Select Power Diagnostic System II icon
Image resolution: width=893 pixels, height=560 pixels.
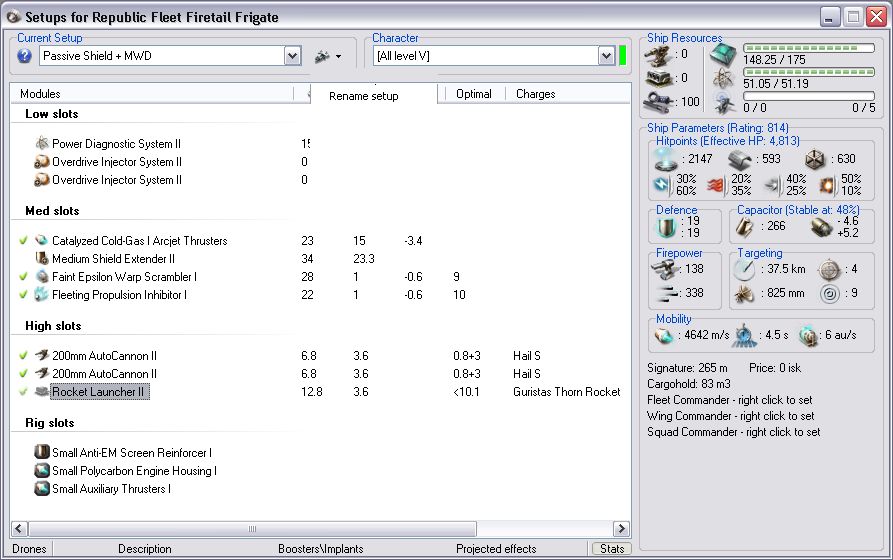coord(42,143)
